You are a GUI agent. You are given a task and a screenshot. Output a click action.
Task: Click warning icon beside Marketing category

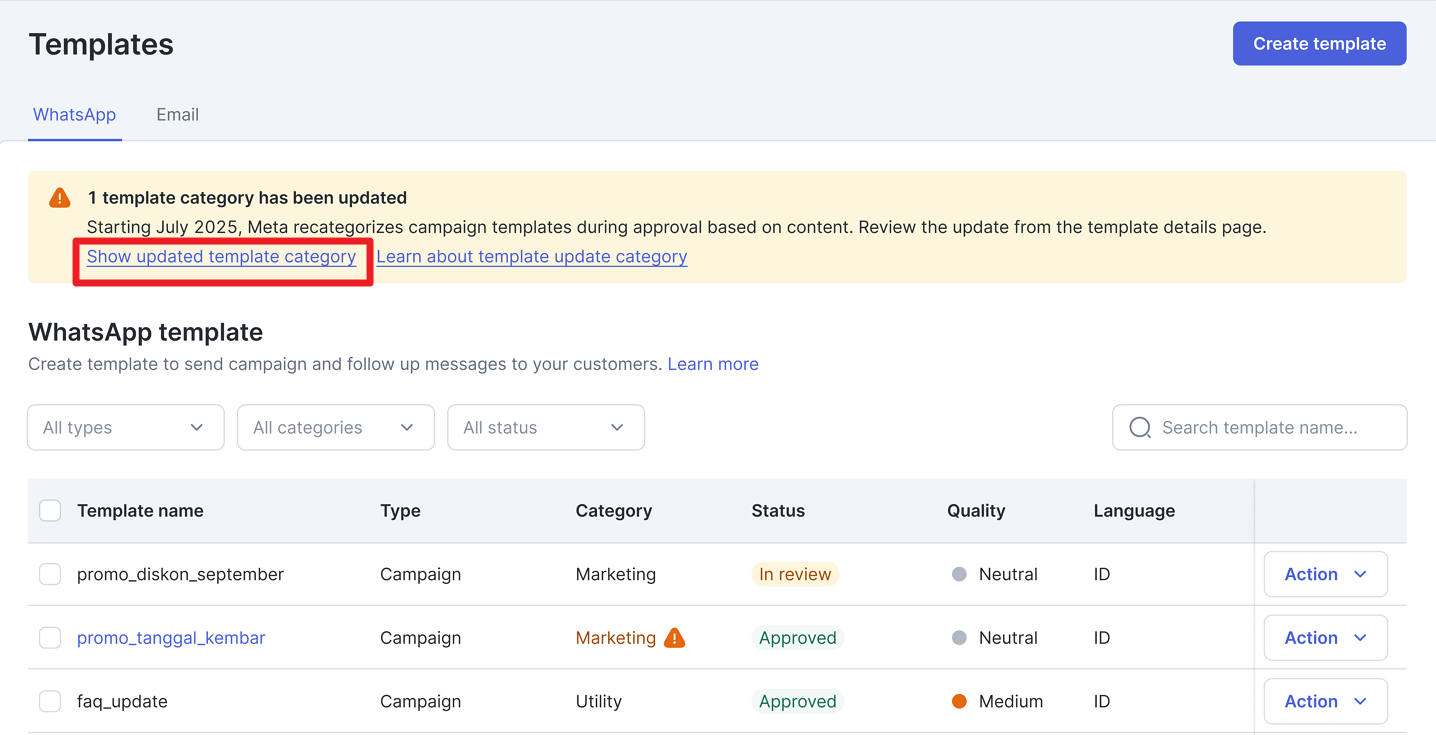675,638
